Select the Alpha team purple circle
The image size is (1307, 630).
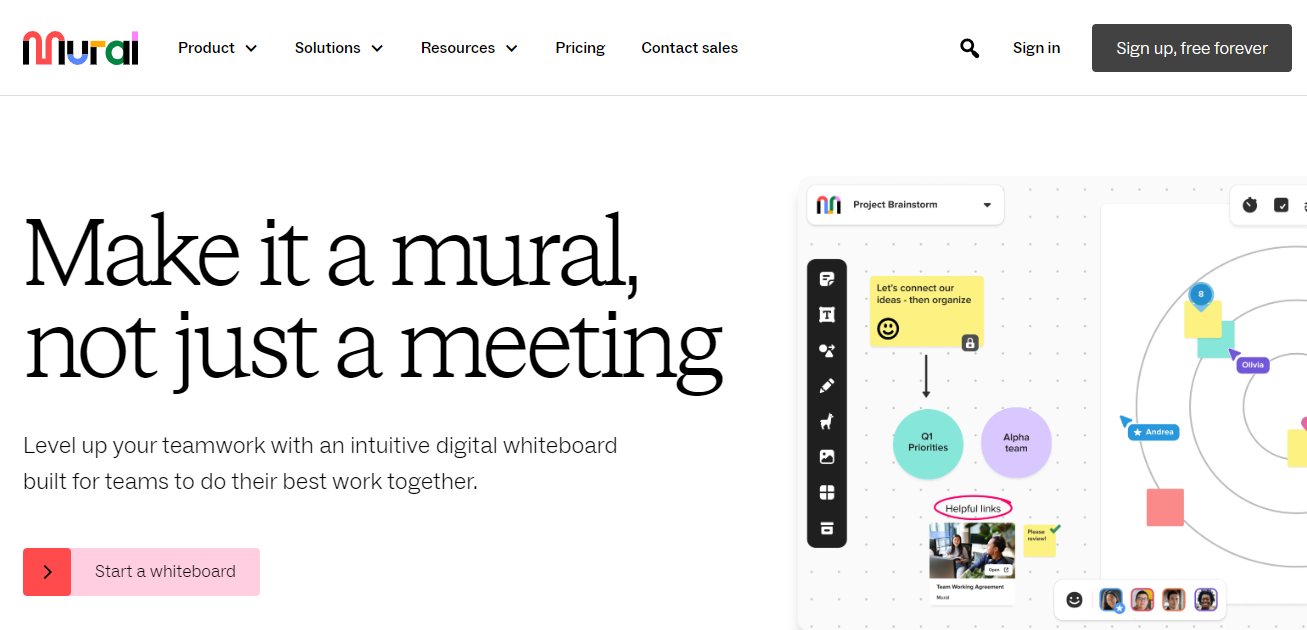pyautogui.click(x=1016, y=443)
